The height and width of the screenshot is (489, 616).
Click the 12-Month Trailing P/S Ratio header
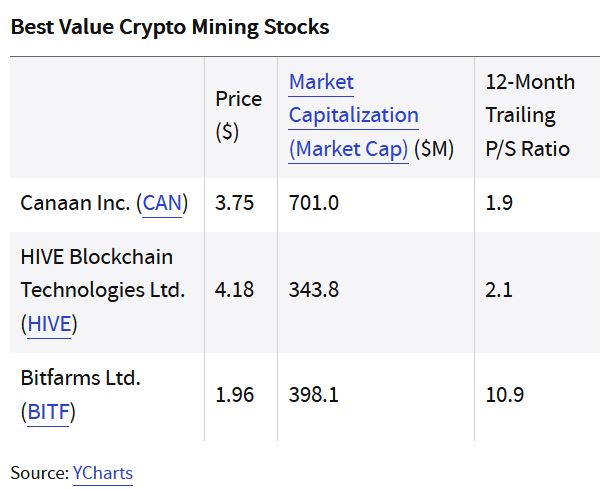click(528, 115)
